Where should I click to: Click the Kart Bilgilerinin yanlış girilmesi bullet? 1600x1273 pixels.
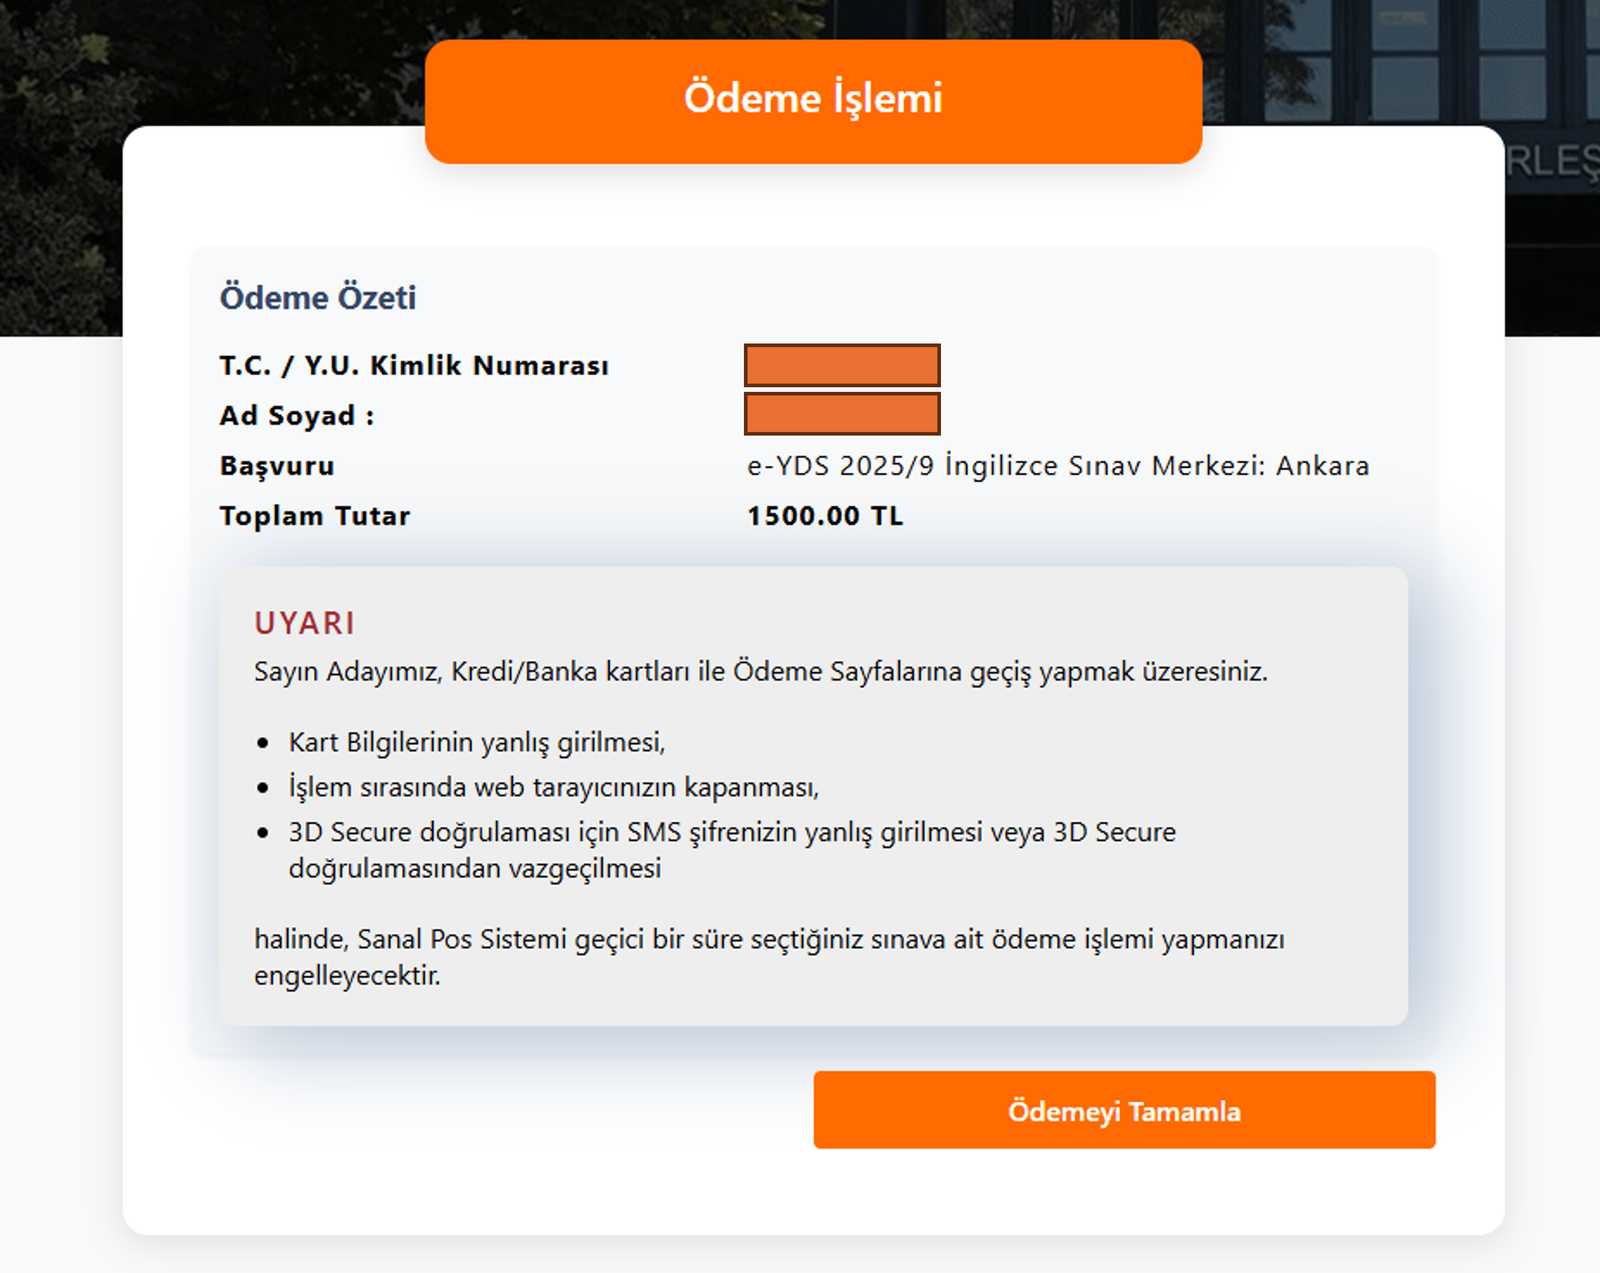click(477, 742)
